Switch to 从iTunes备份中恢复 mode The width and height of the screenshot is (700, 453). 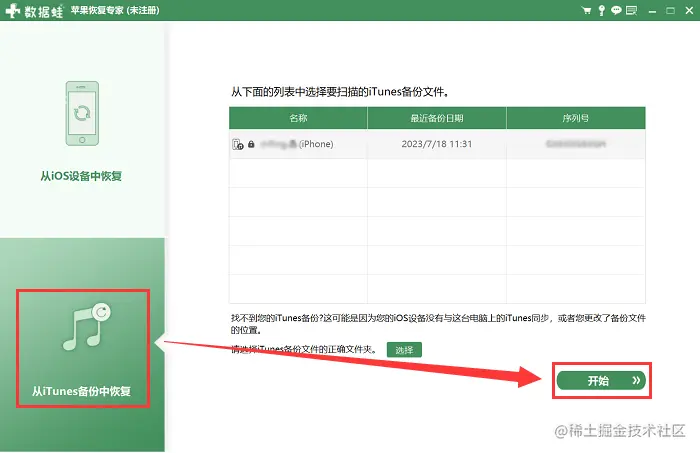click(81, 391)
